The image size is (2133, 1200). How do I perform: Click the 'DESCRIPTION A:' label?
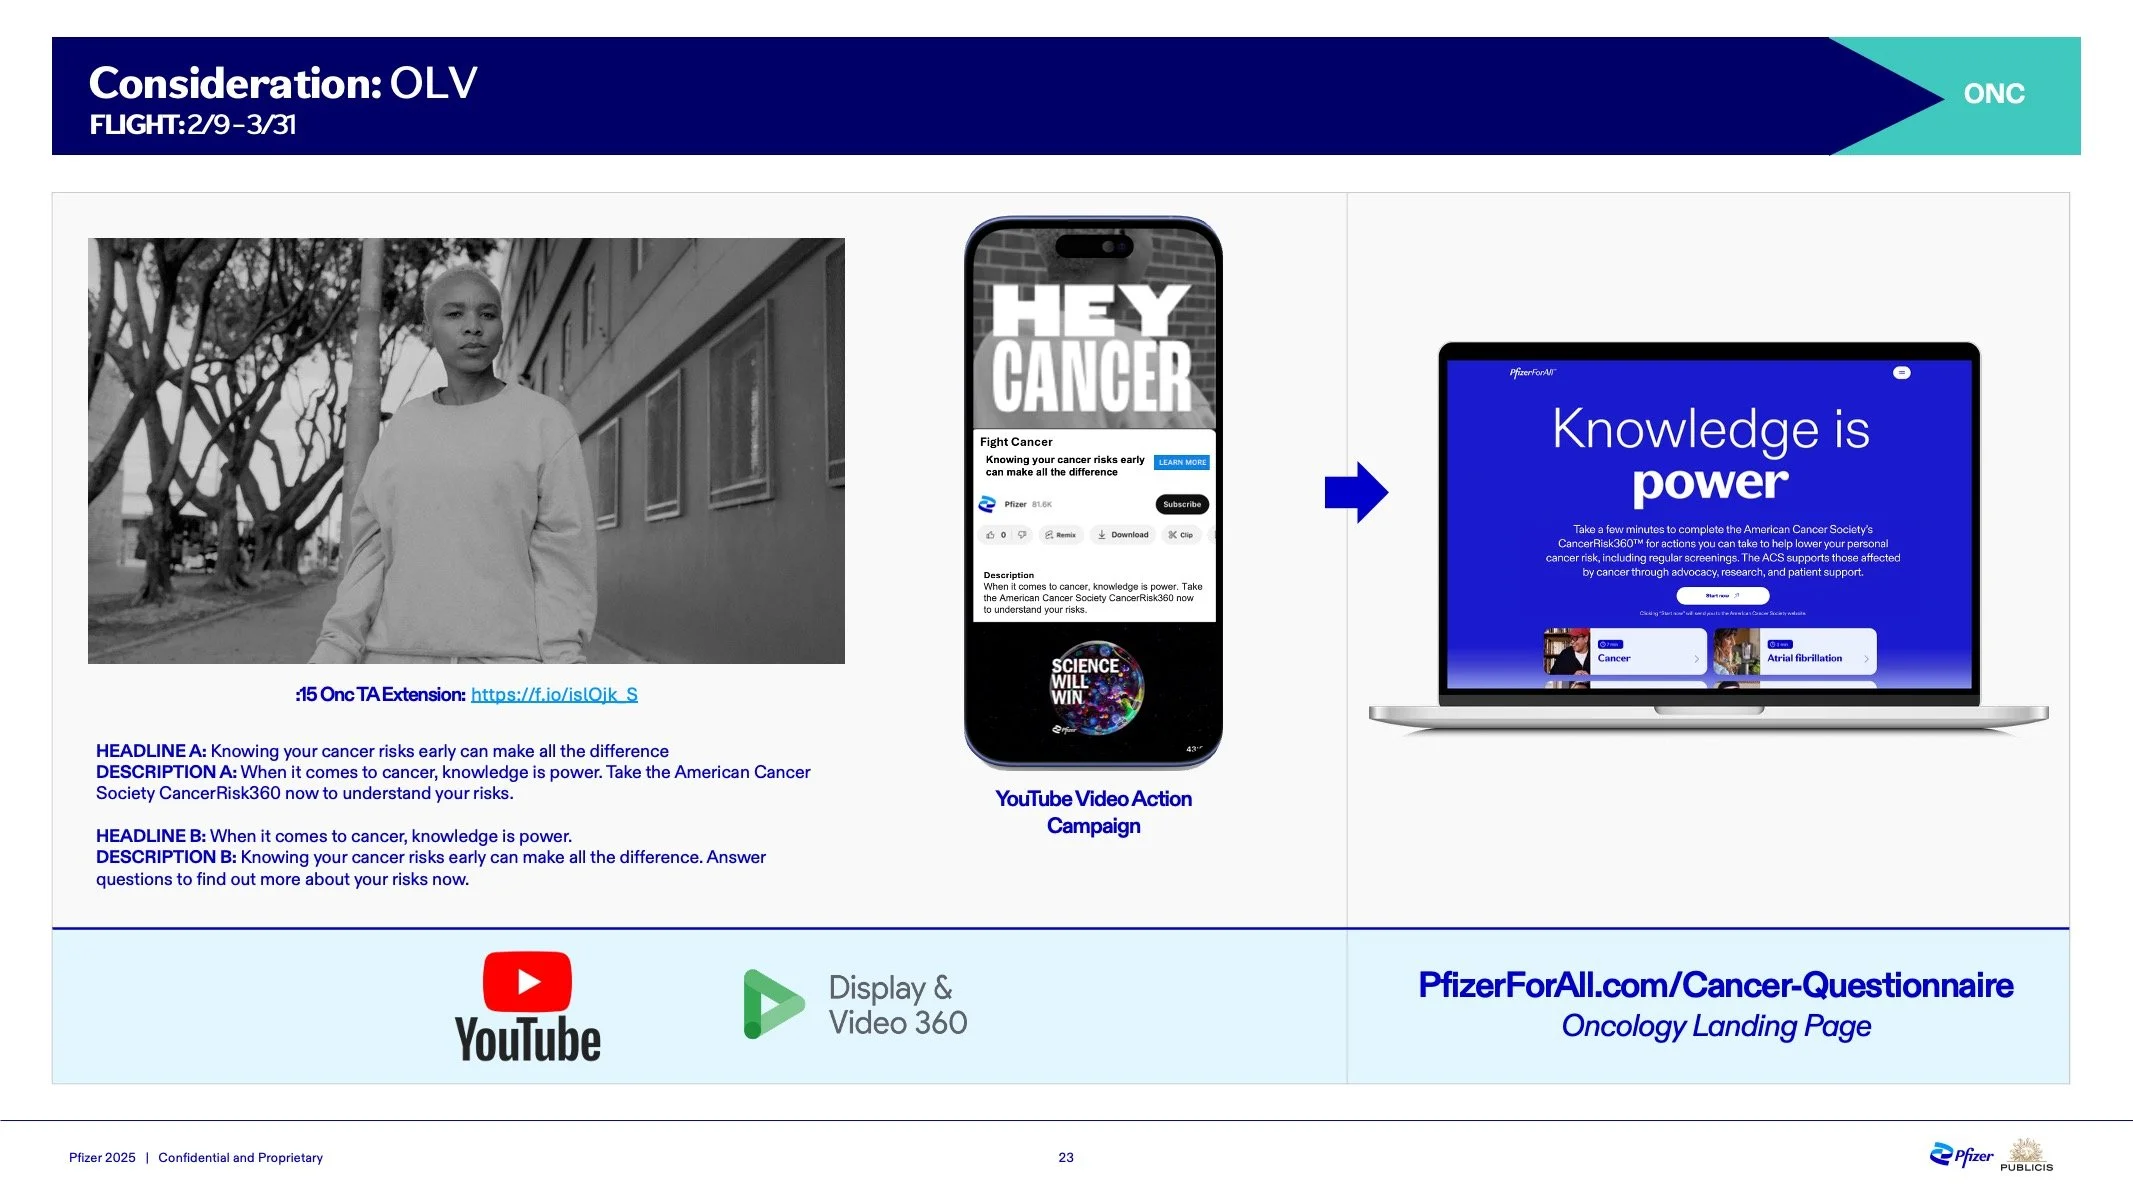(x=166, y=772)
